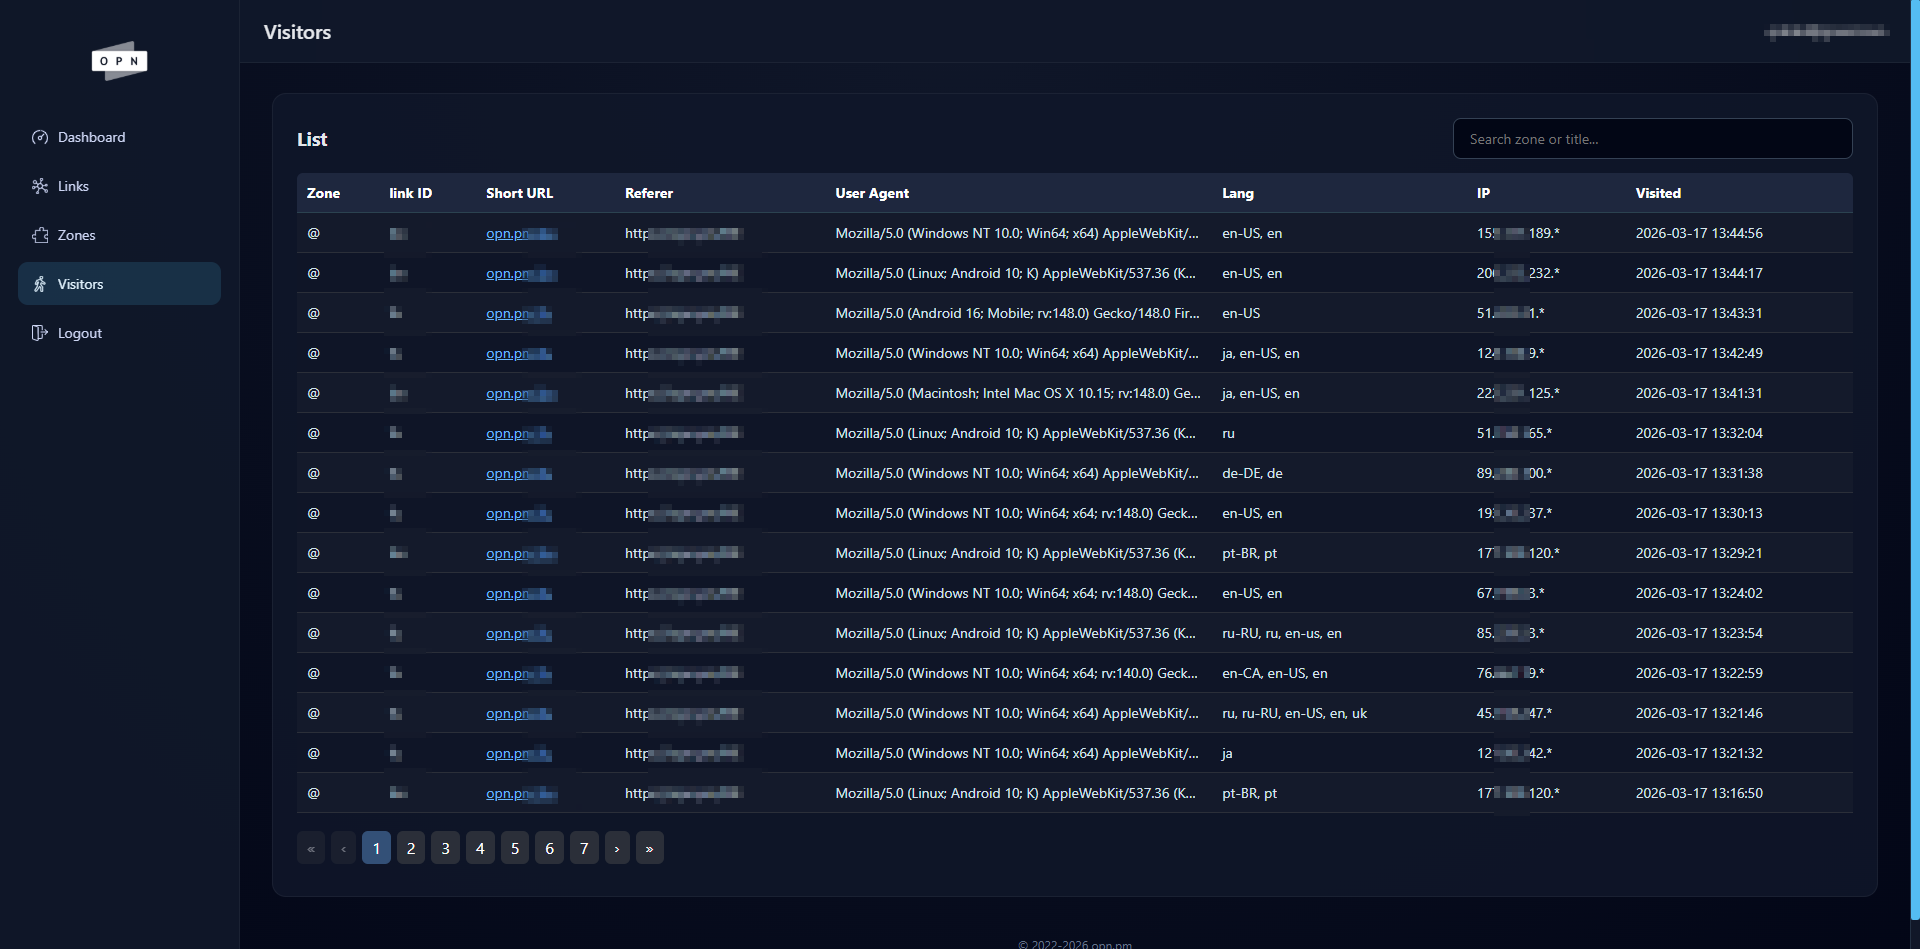Viewport: 1920px width, 949px height.
Task: Open short URL in 13:42:49 row
Action: [x=519, y=353]
